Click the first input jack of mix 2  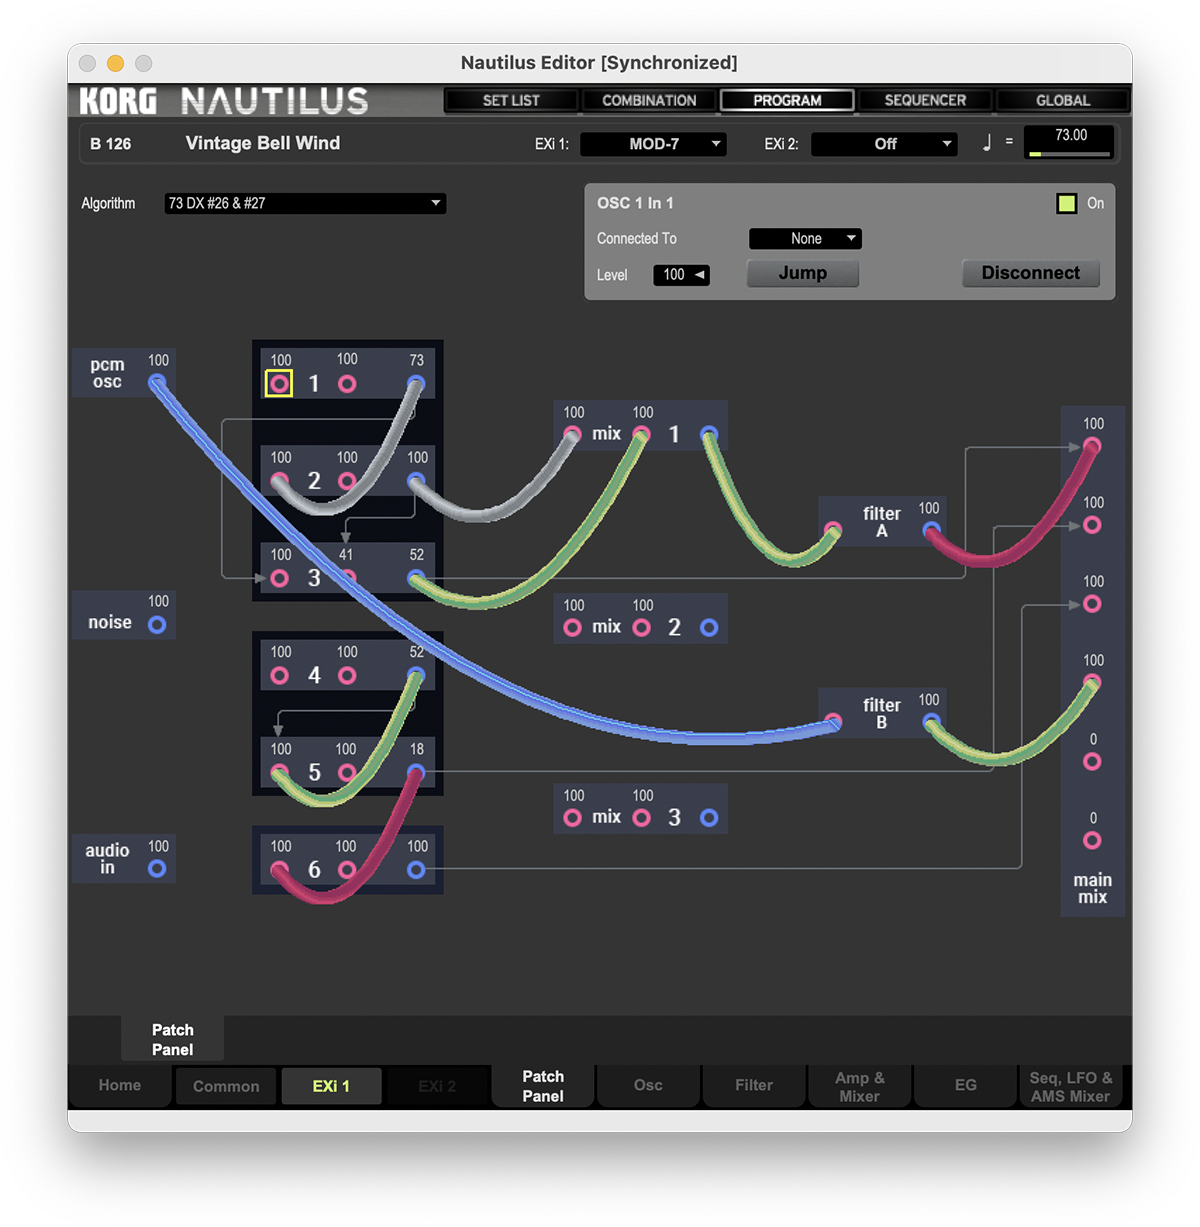pos(572,627)
